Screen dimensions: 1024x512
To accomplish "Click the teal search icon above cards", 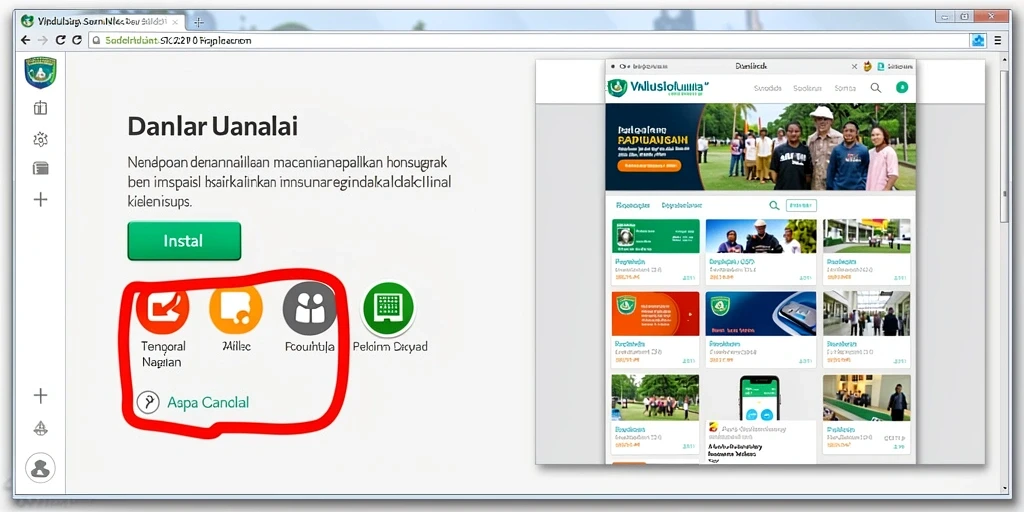I will [x=775, y=205].
